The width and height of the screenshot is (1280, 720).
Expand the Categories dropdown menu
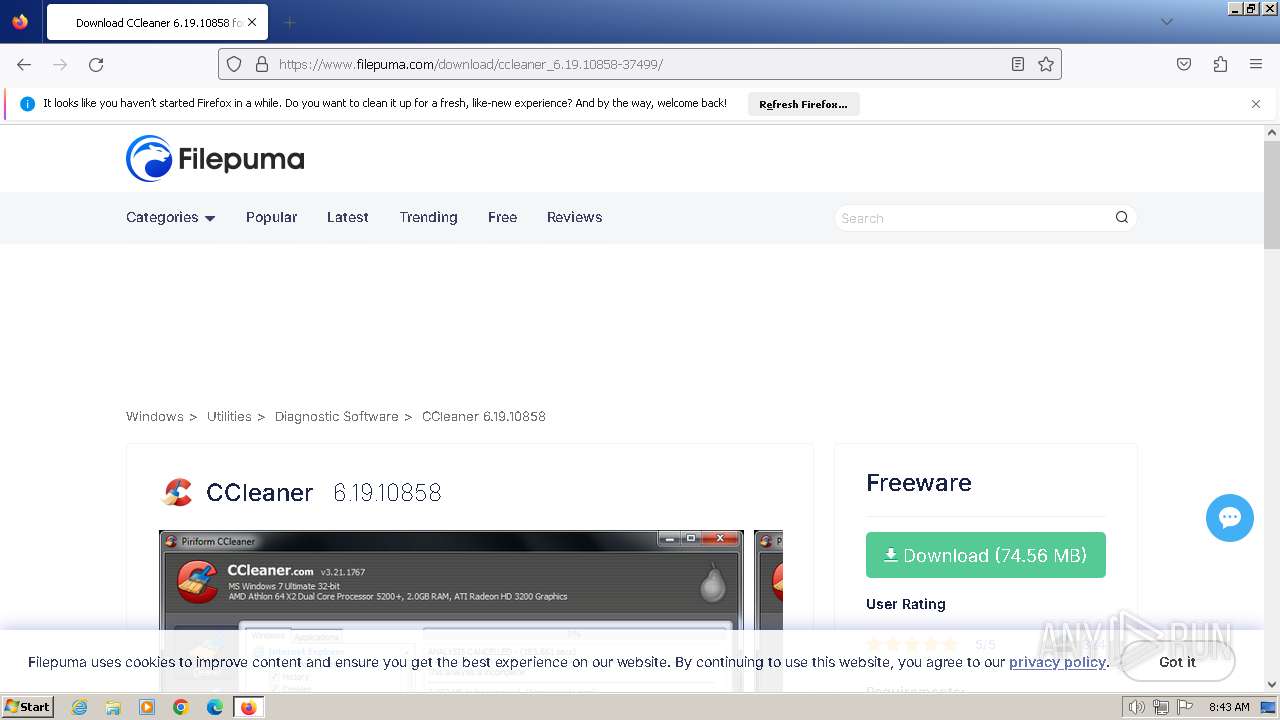tap(171, 217)
